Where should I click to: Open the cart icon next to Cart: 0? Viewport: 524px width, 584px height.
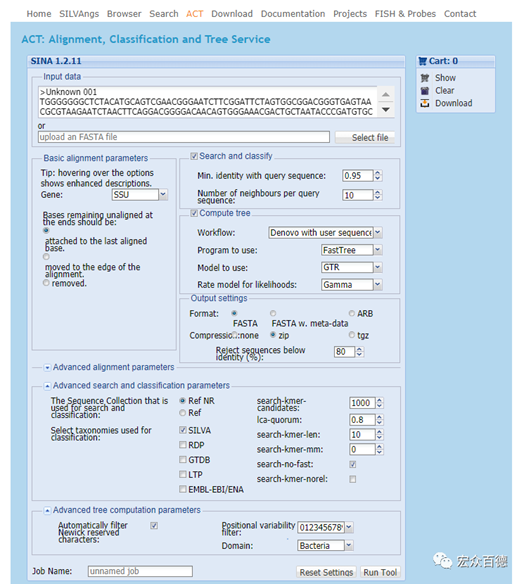point(422,61)
